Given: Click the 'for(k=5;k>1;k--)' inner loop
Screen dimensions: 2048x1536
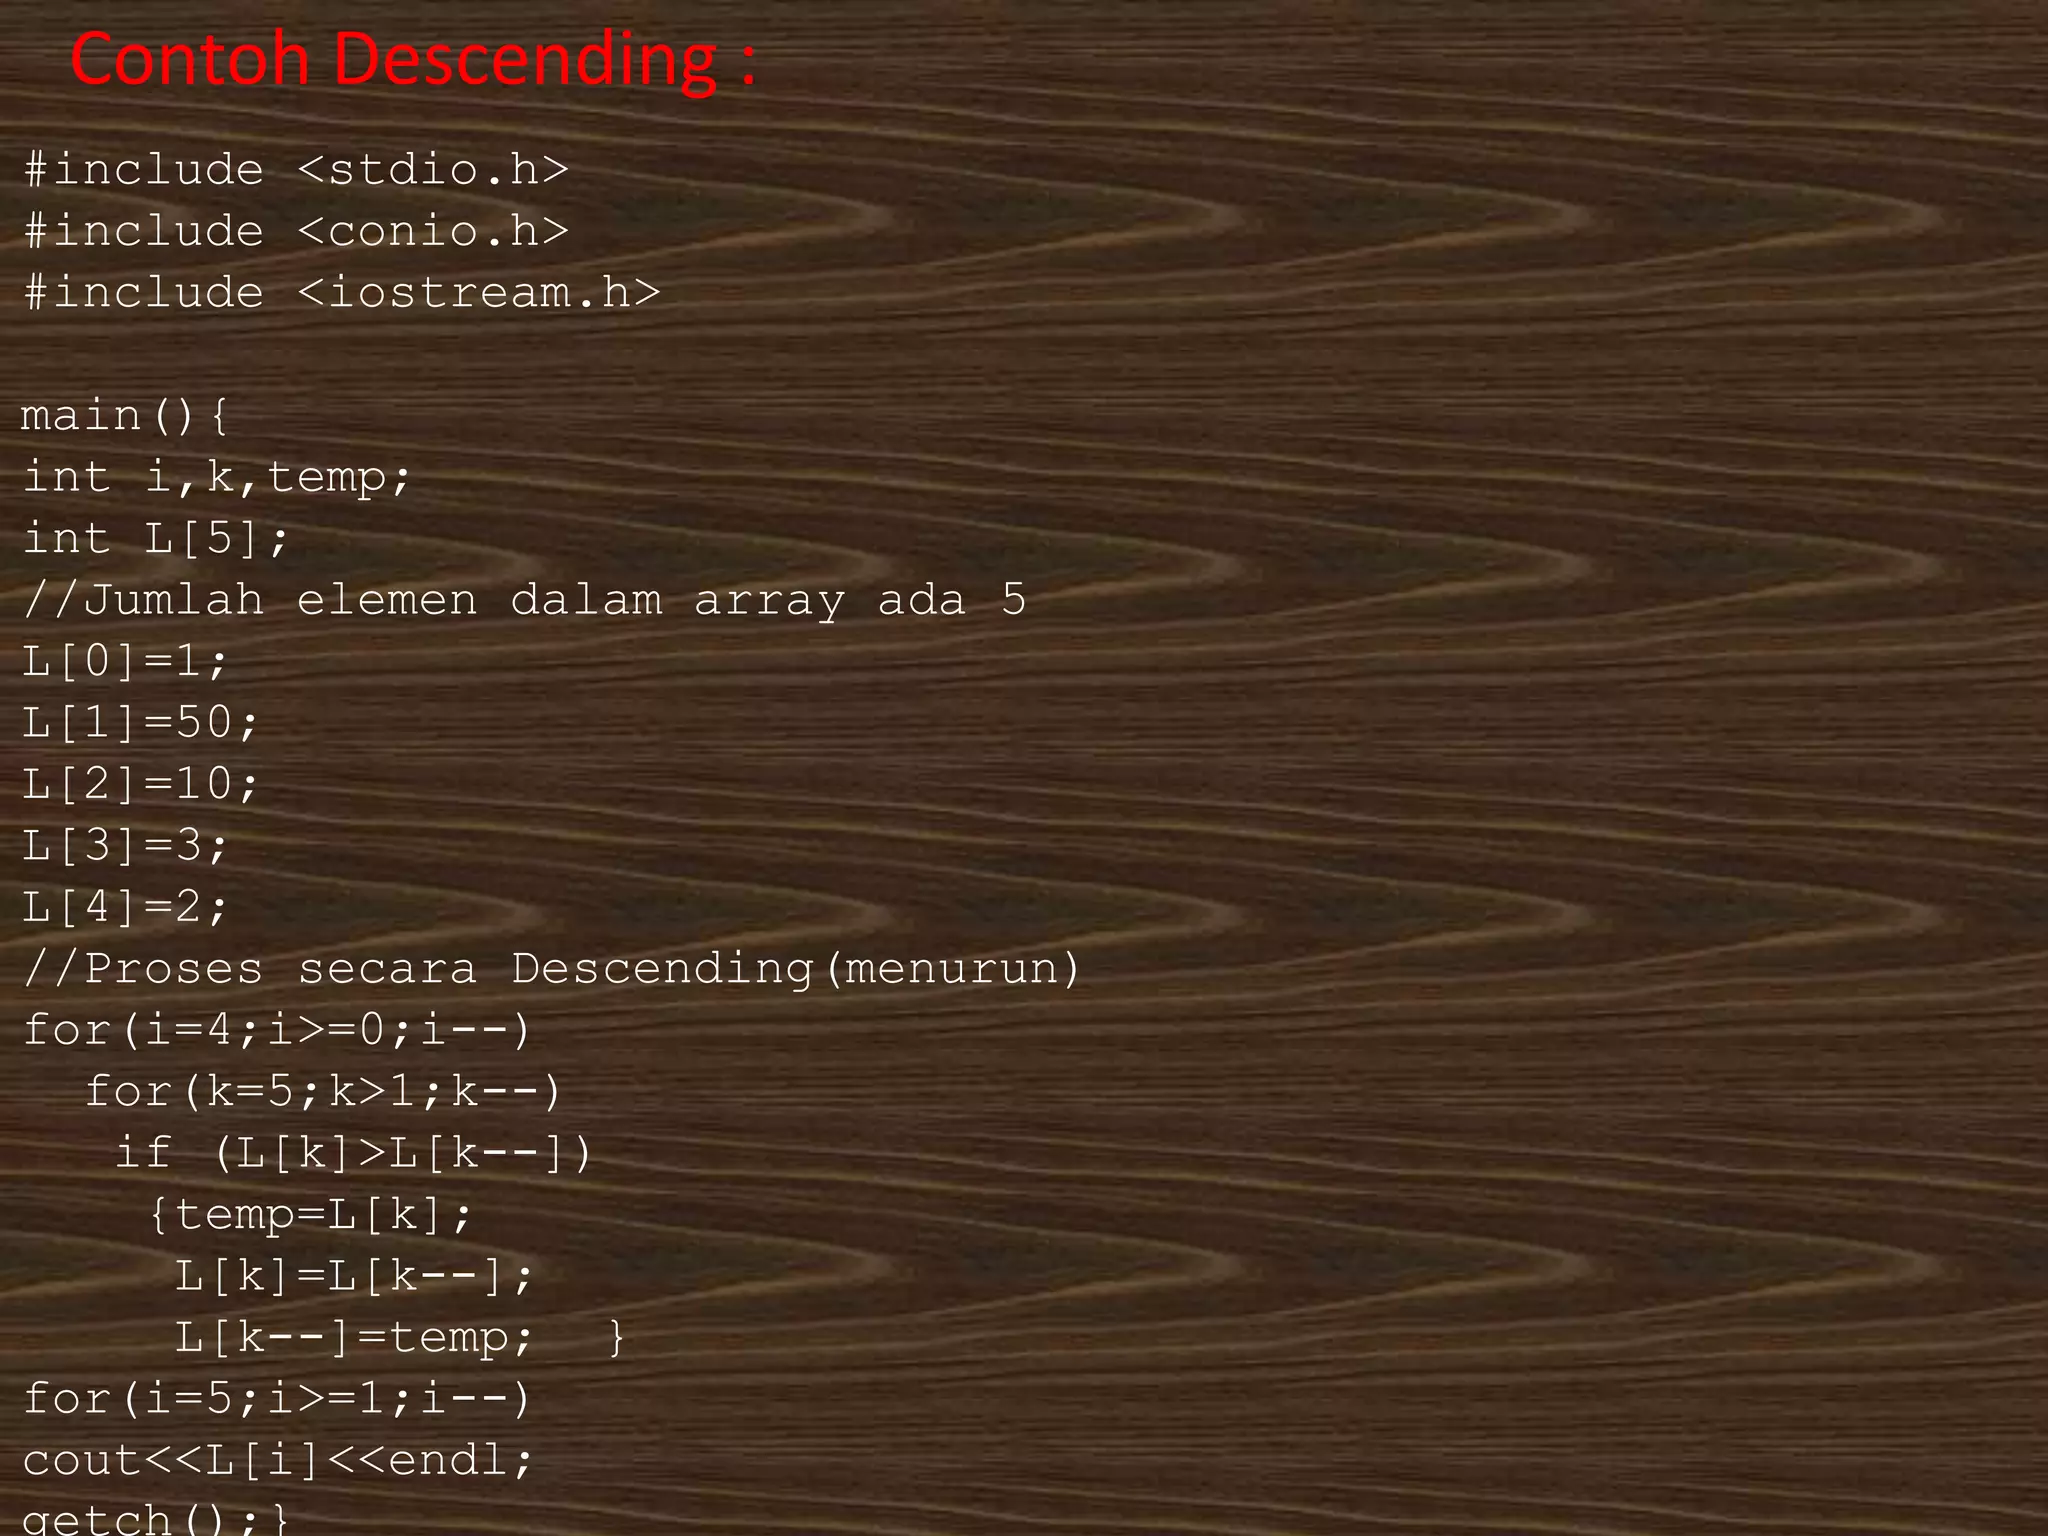Looking at the screenshot, I should pos(323,1091).
